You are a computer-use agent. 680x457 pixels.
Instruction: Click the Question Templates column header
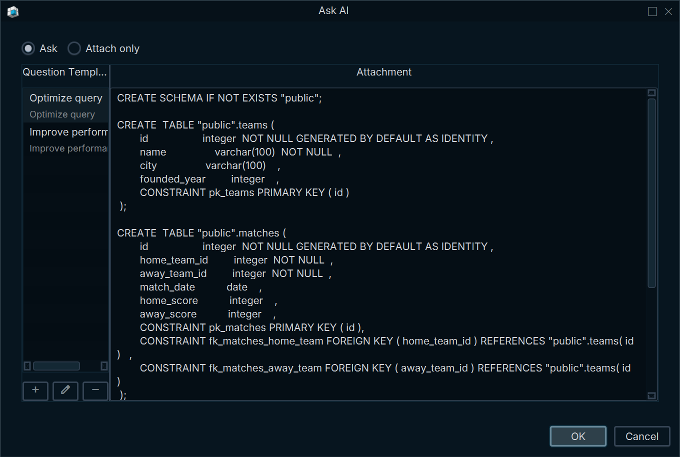65,72
